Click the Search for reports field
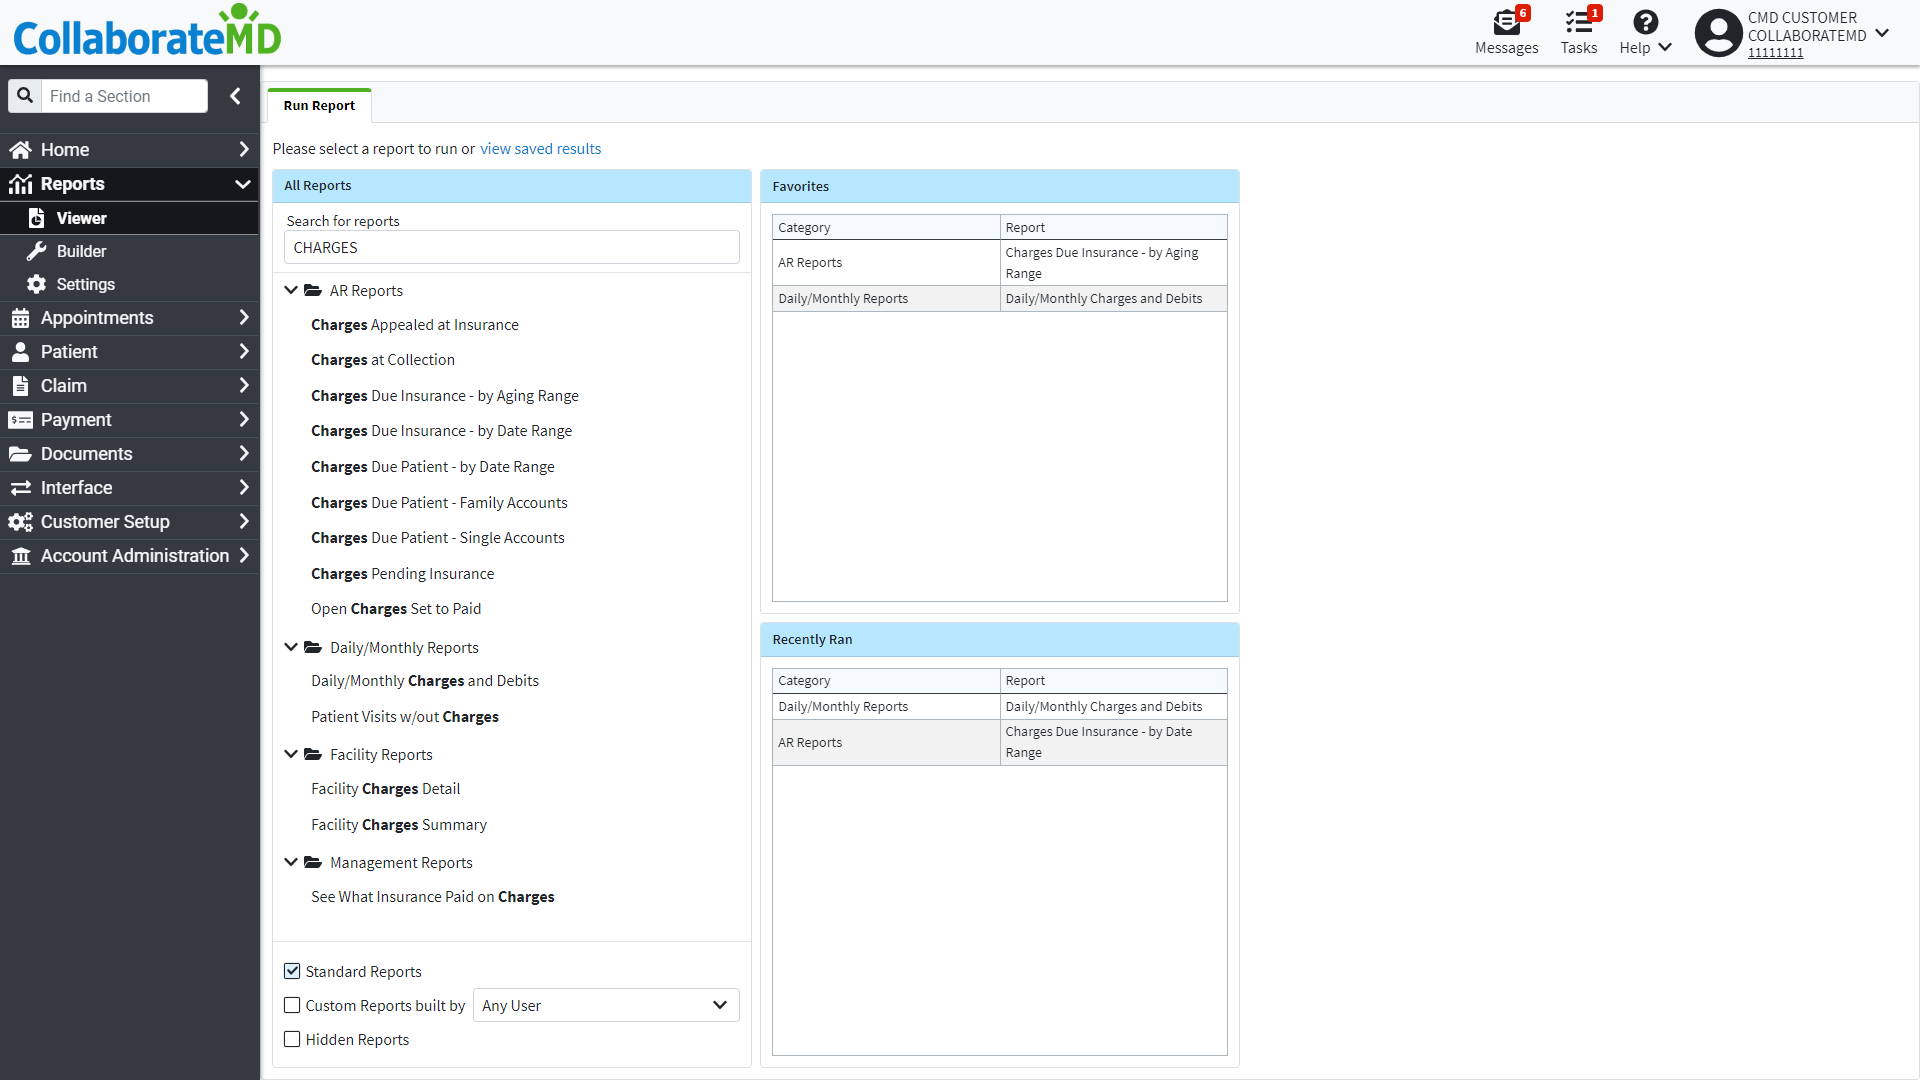1920x1080 pixels. tap(512, 248)
